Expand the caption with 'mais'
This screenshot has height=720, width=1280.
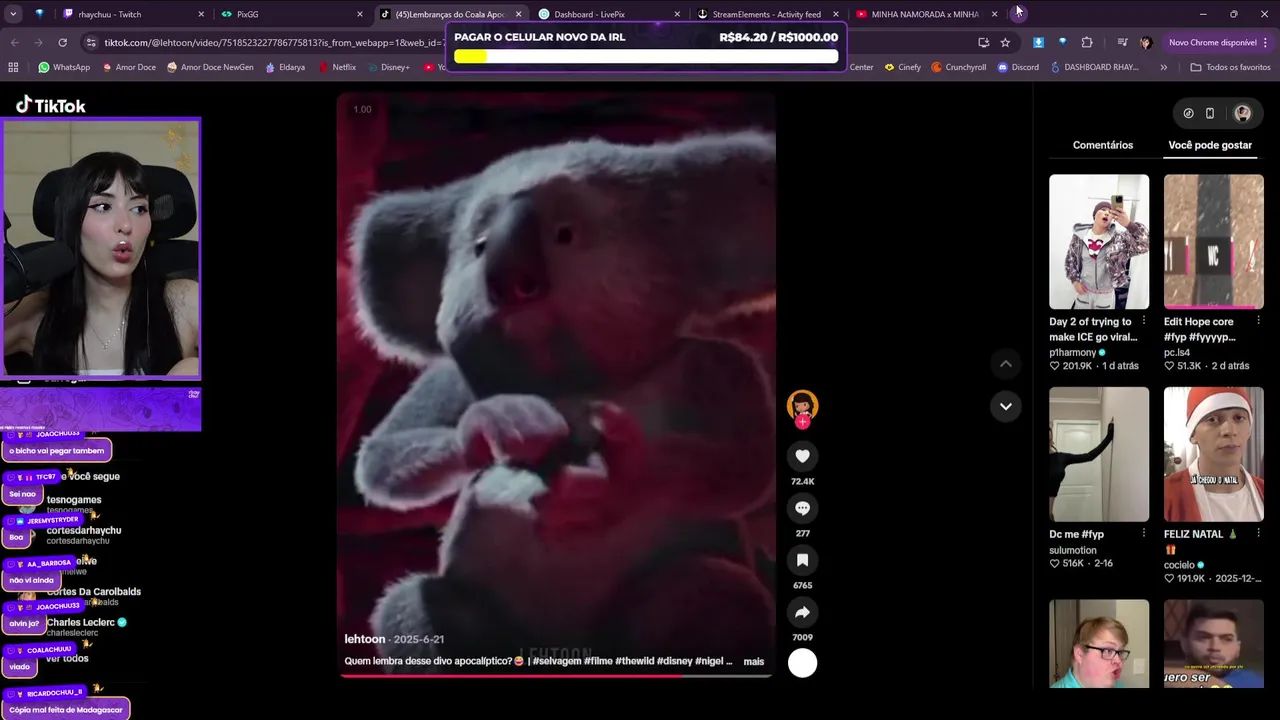753,661
